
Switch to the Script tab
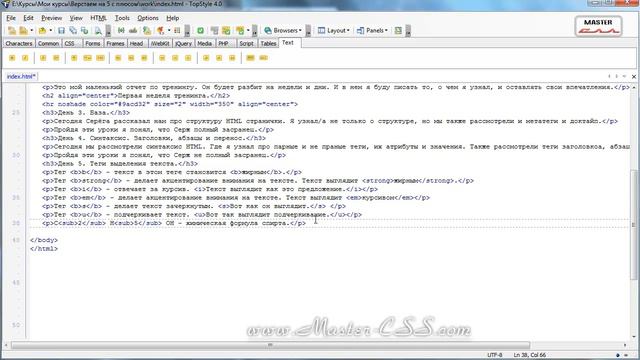pyautogui.click(x=246, y=43)
